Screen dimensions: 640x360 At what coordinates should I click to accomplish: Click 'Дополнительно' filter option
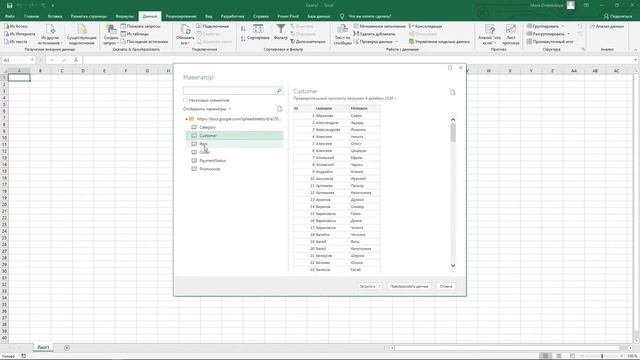tap(308, 42)
